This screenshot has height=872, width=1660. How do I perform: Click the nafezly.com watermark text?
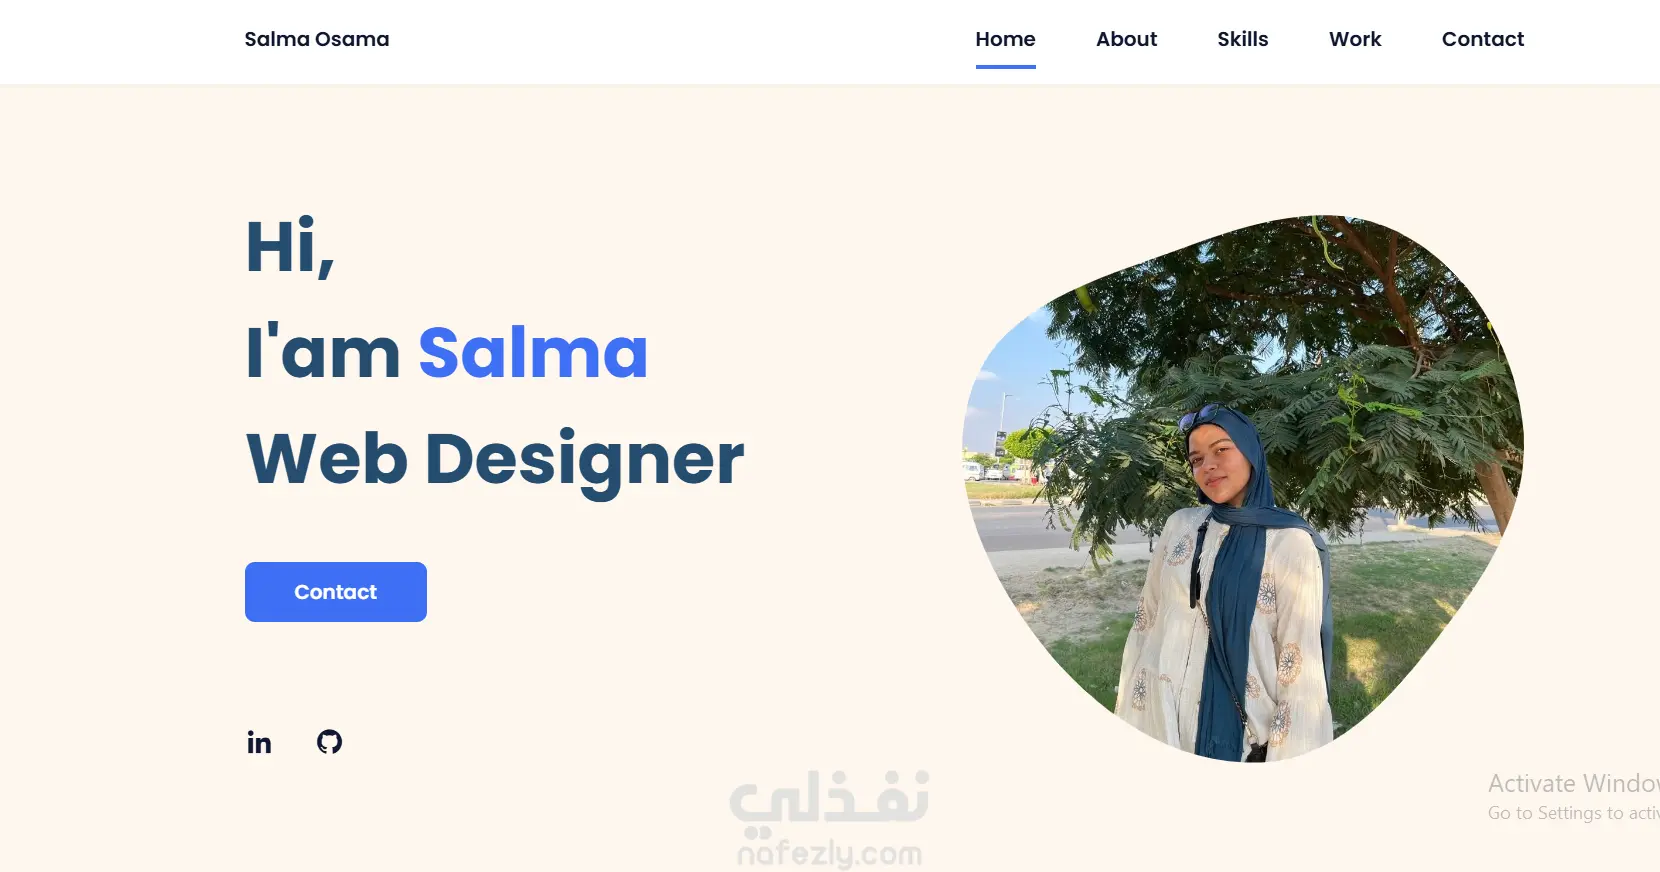829,853
